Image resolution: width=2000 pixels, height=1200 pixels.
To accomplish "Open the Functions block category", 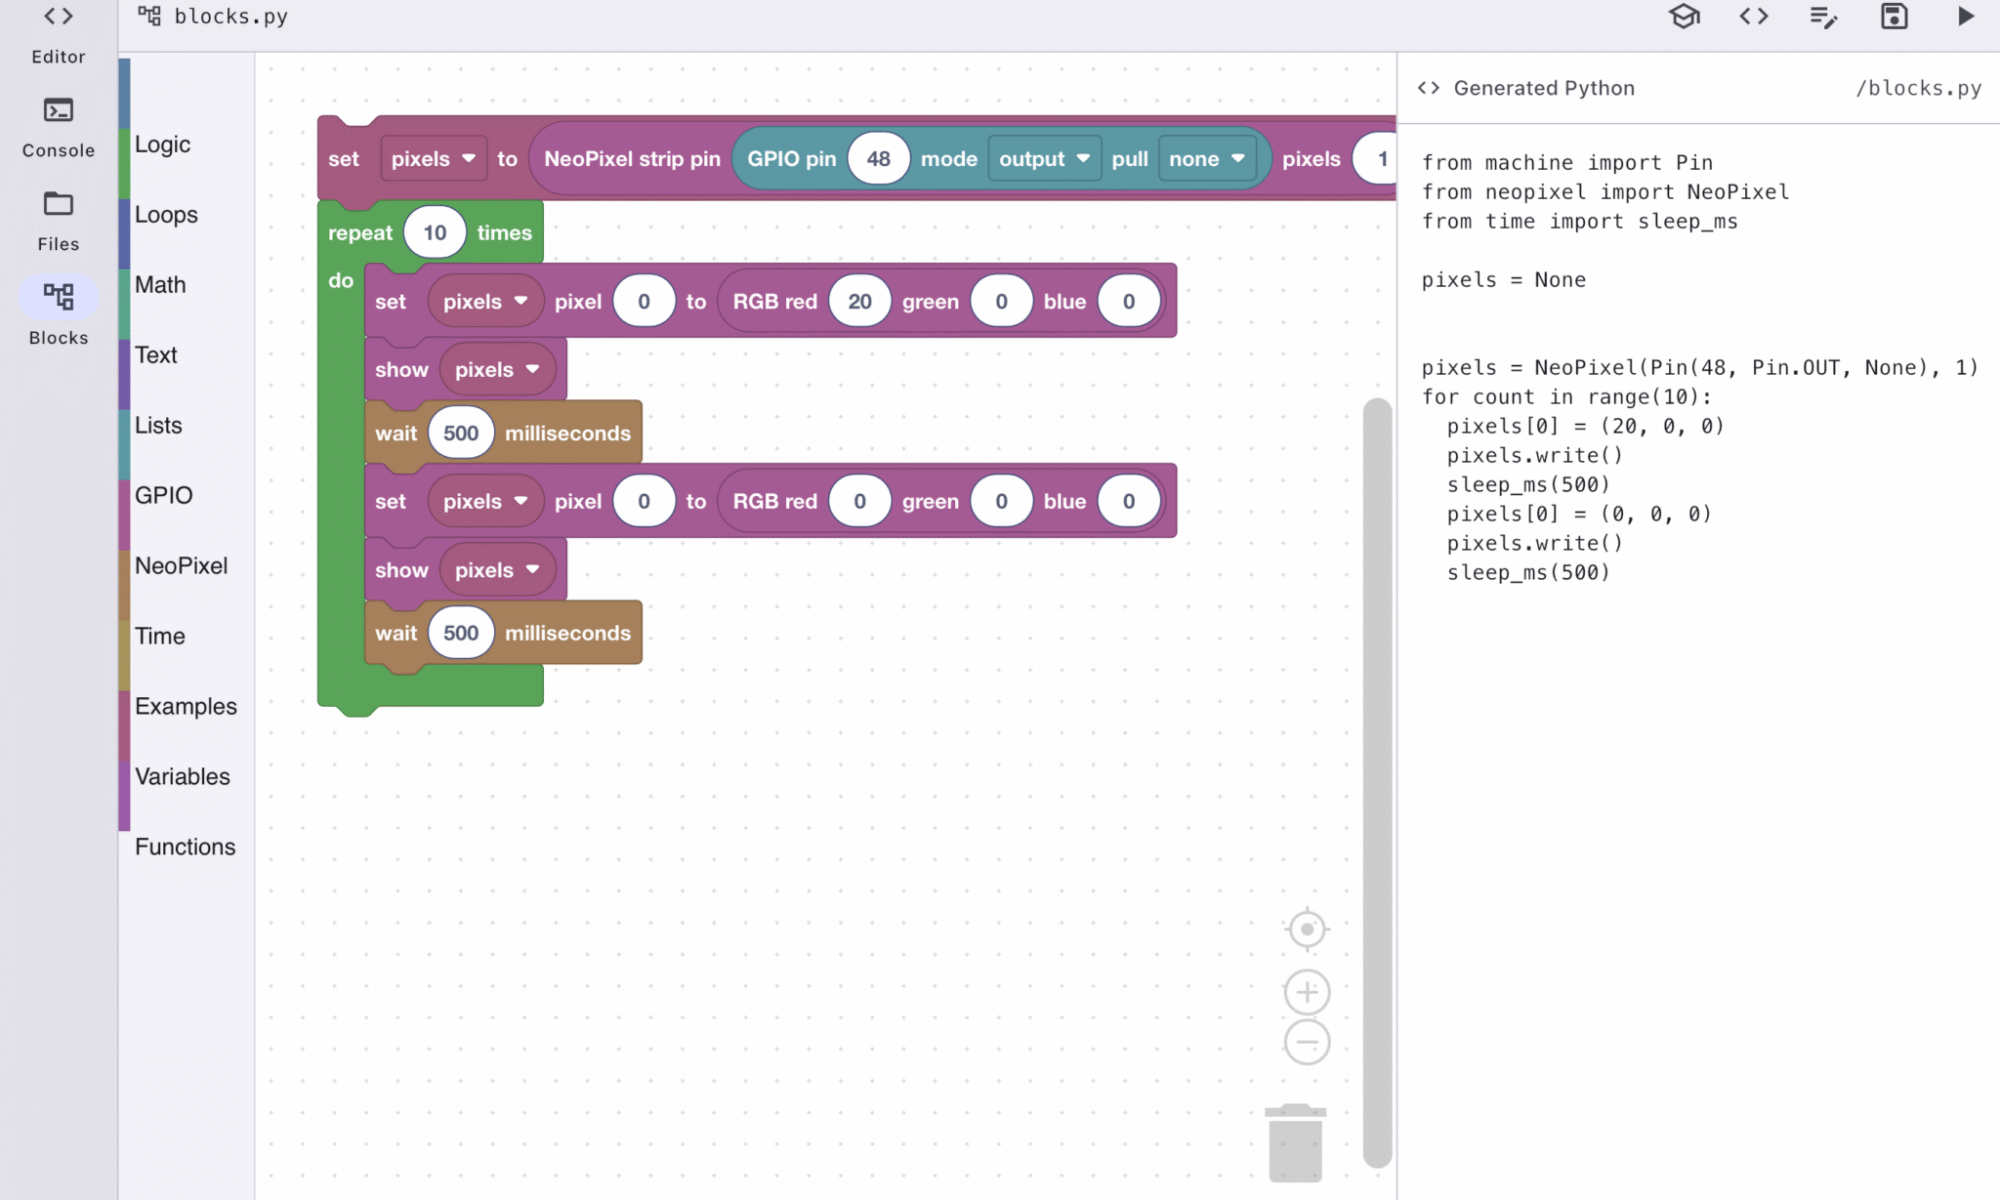I will 185,847.
